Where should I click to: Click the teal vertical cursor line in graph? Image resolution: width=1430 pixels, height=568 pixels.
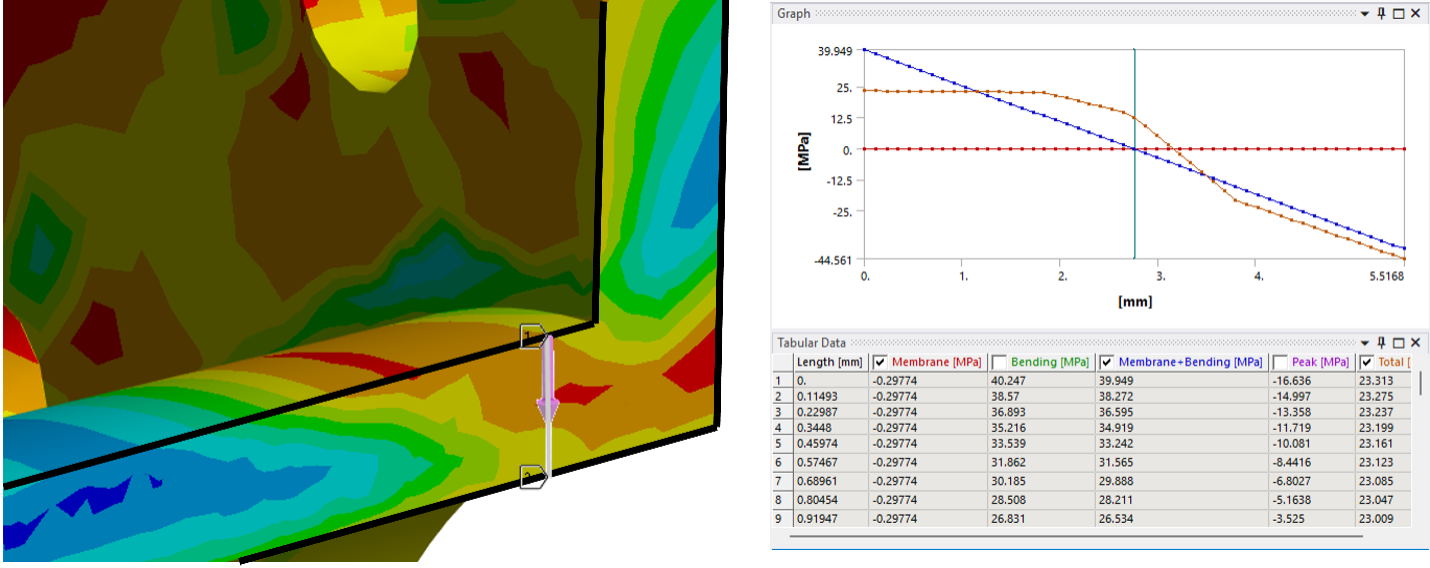click(1134, 153)
